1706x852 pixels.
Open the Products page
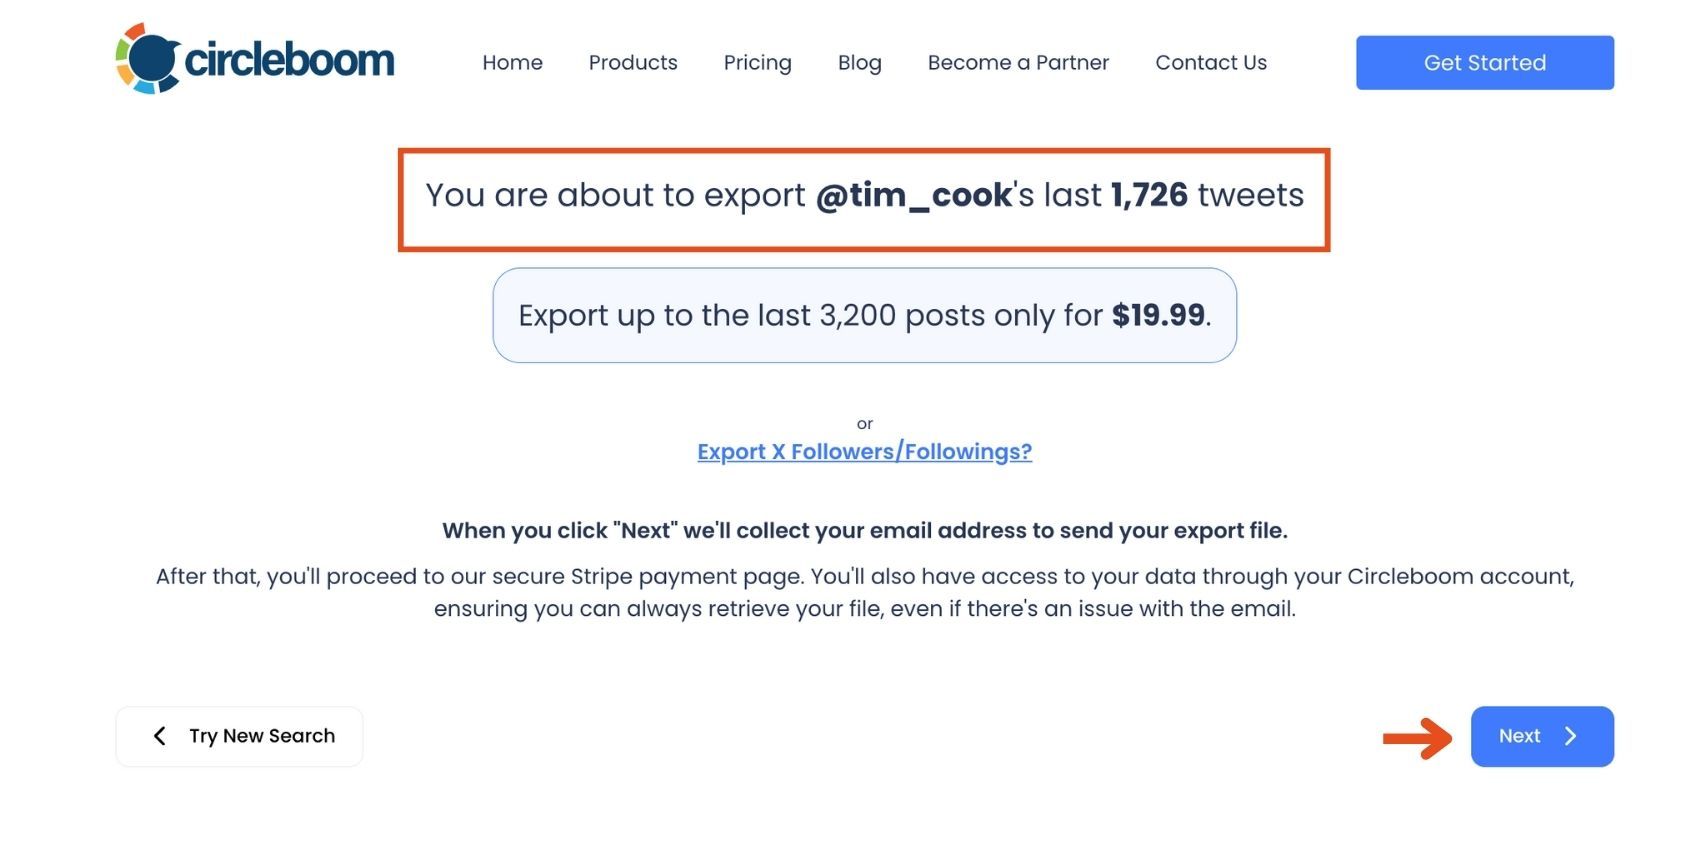[632, 62]
